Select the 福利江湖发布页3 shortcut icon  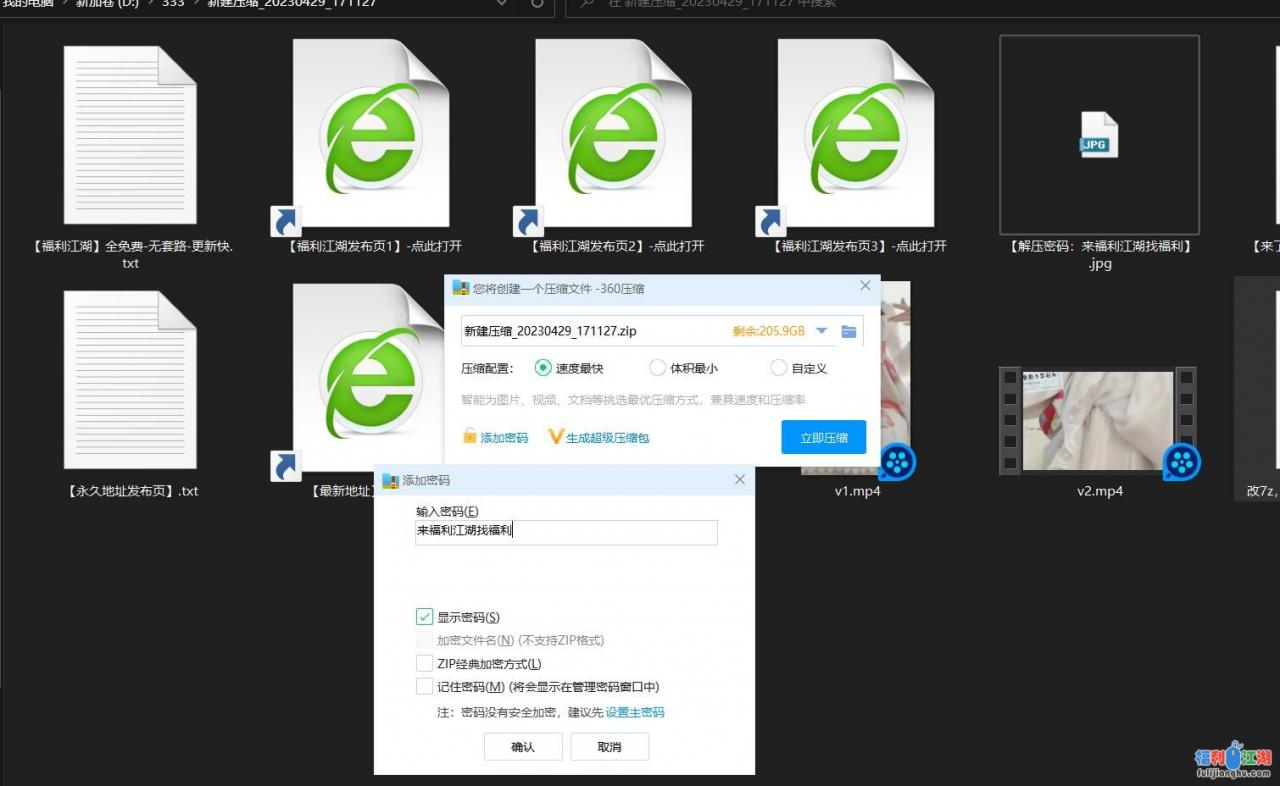857,135
